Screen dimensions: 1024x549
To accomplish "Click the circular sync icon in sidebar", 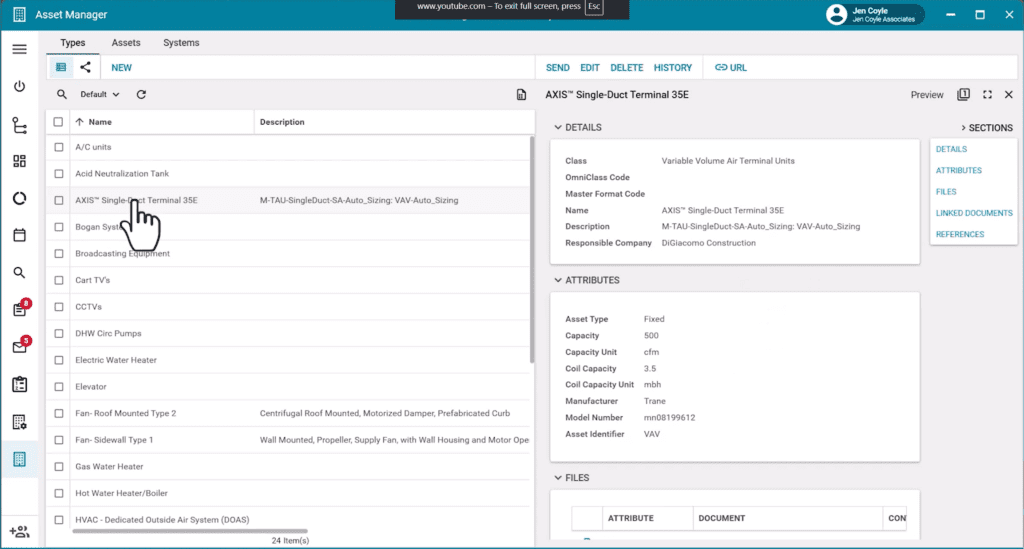I will pos(20,198).
